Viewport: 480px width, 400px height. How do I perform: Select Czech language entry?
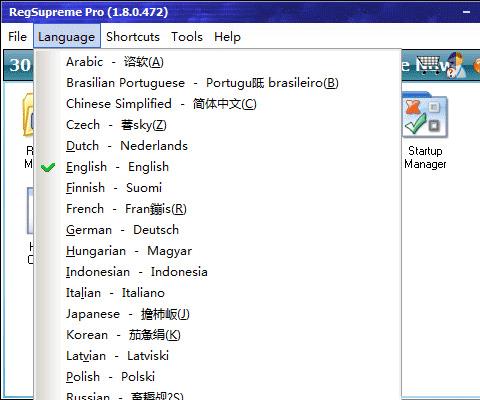(x=218, y=125)
